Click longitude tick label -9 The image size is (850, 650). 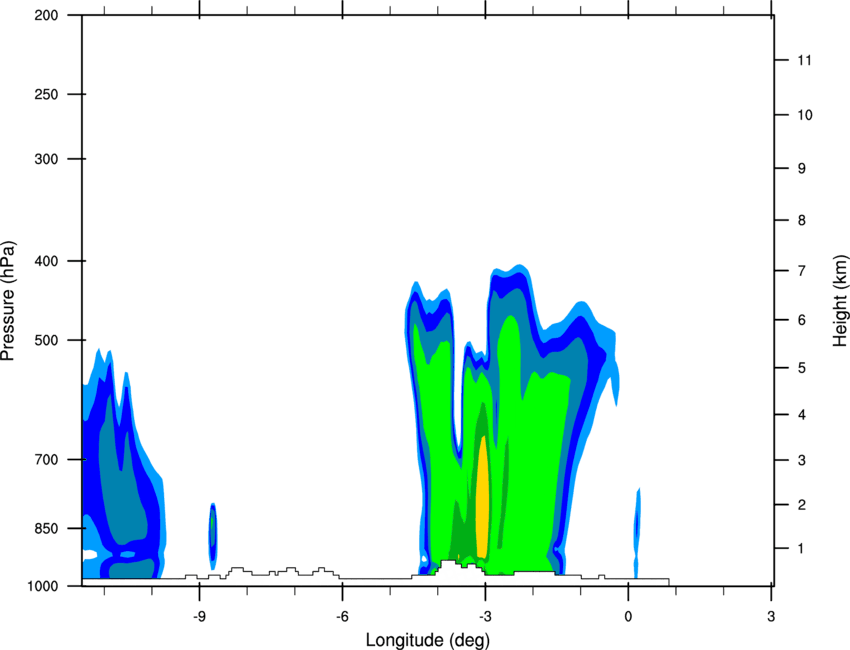click(199, 617)
